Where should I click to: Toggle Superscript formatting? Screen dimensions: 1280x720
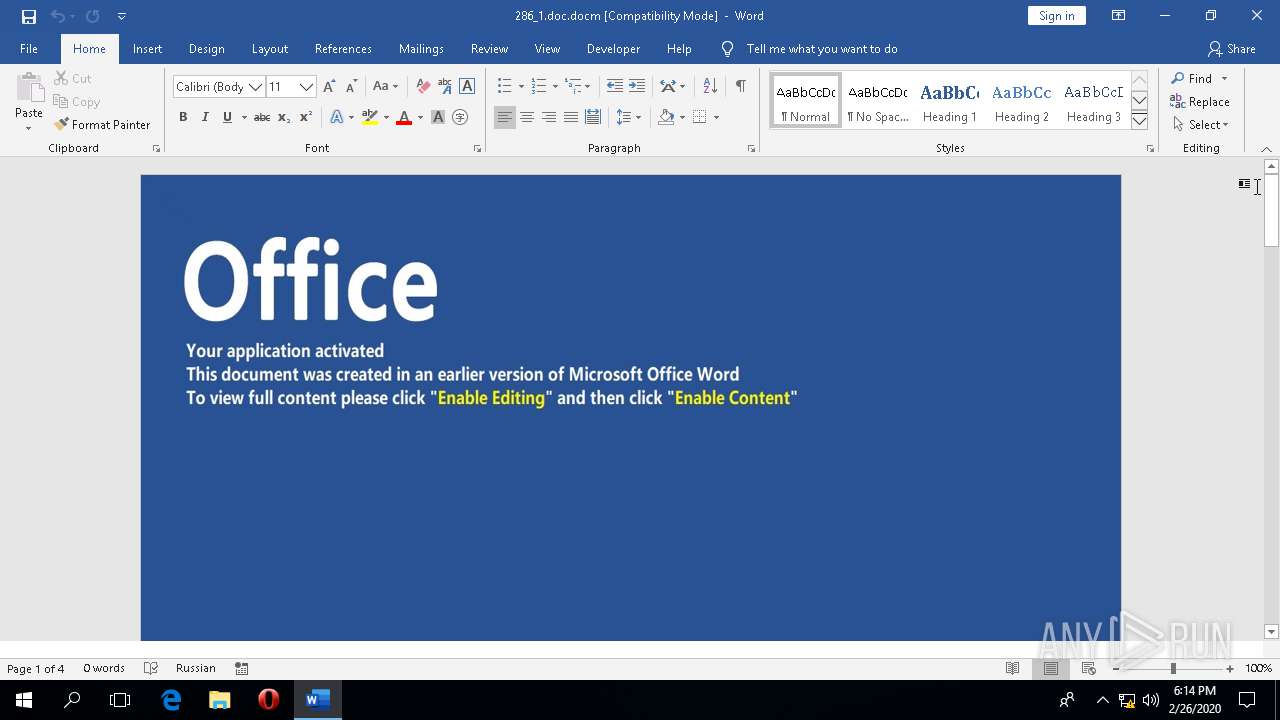[306, 117]
